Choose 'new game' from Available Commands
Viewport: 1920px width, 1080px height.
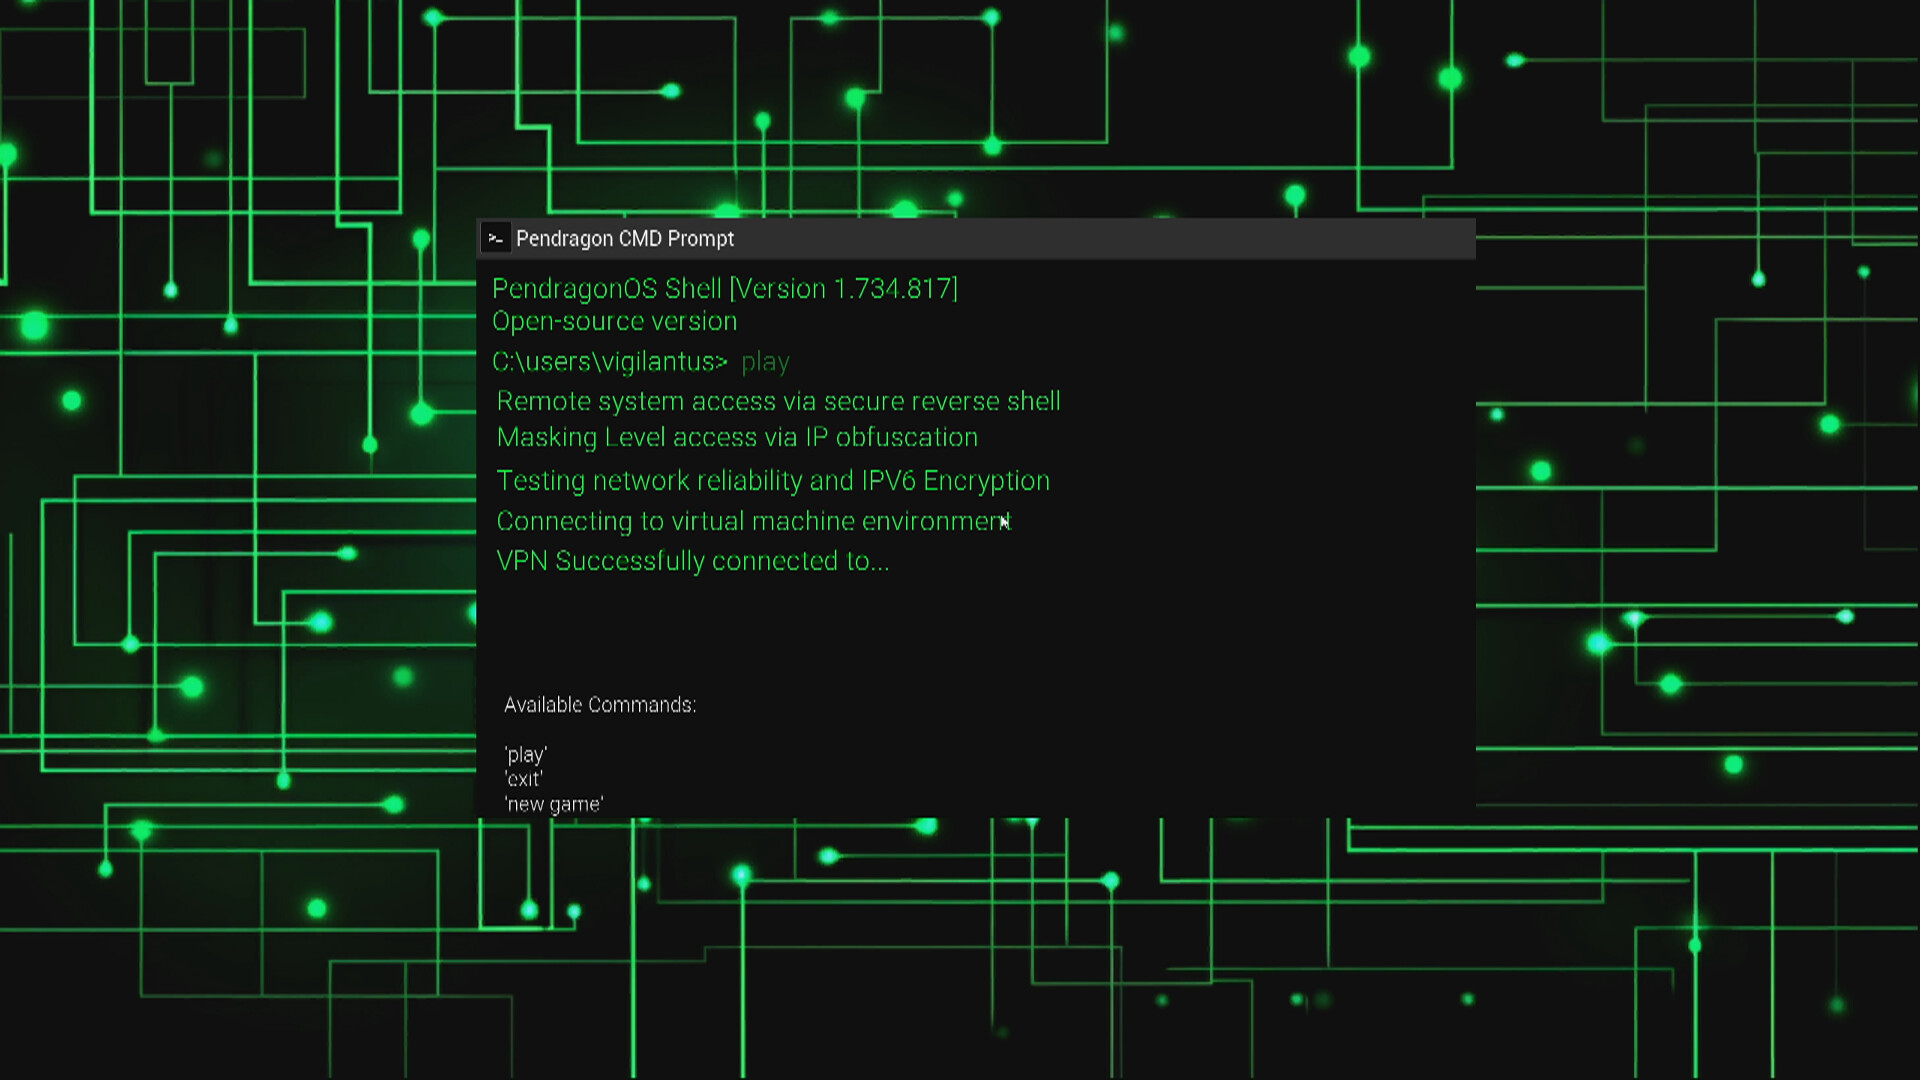pos(552,803)
